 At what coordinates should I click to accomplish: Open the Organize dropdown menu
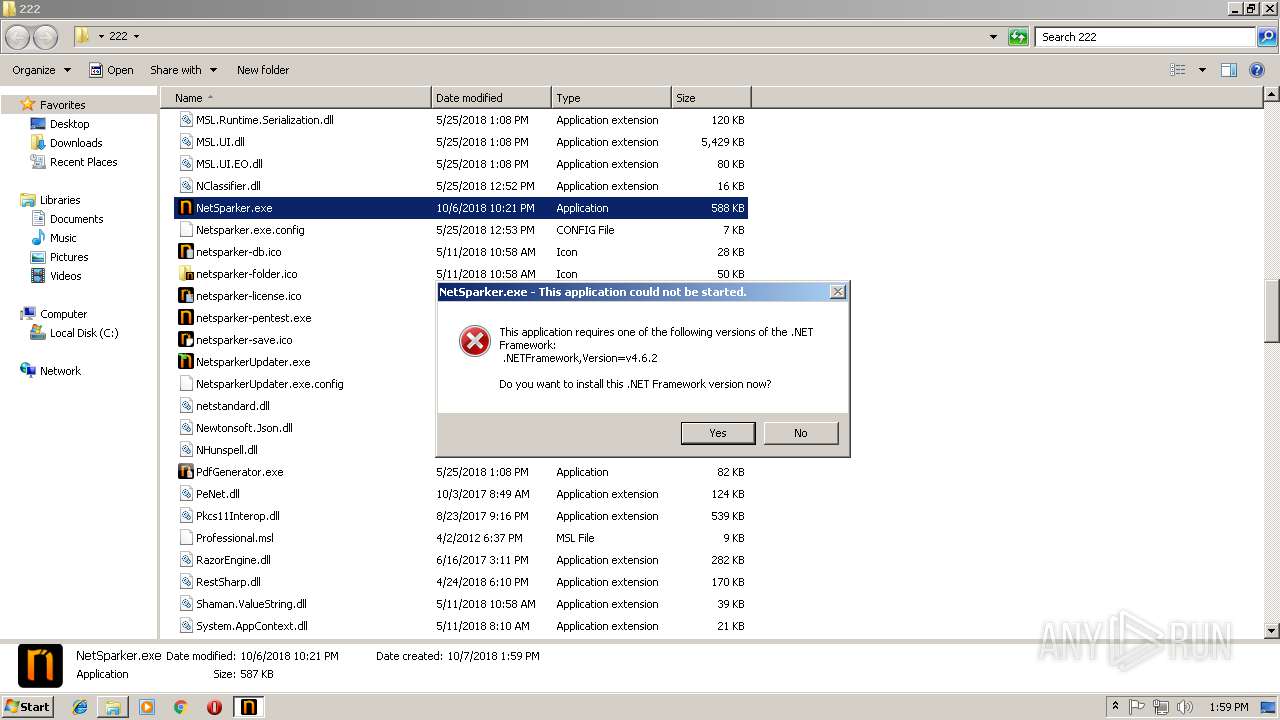pyautogui.click(x=41, y=70)
